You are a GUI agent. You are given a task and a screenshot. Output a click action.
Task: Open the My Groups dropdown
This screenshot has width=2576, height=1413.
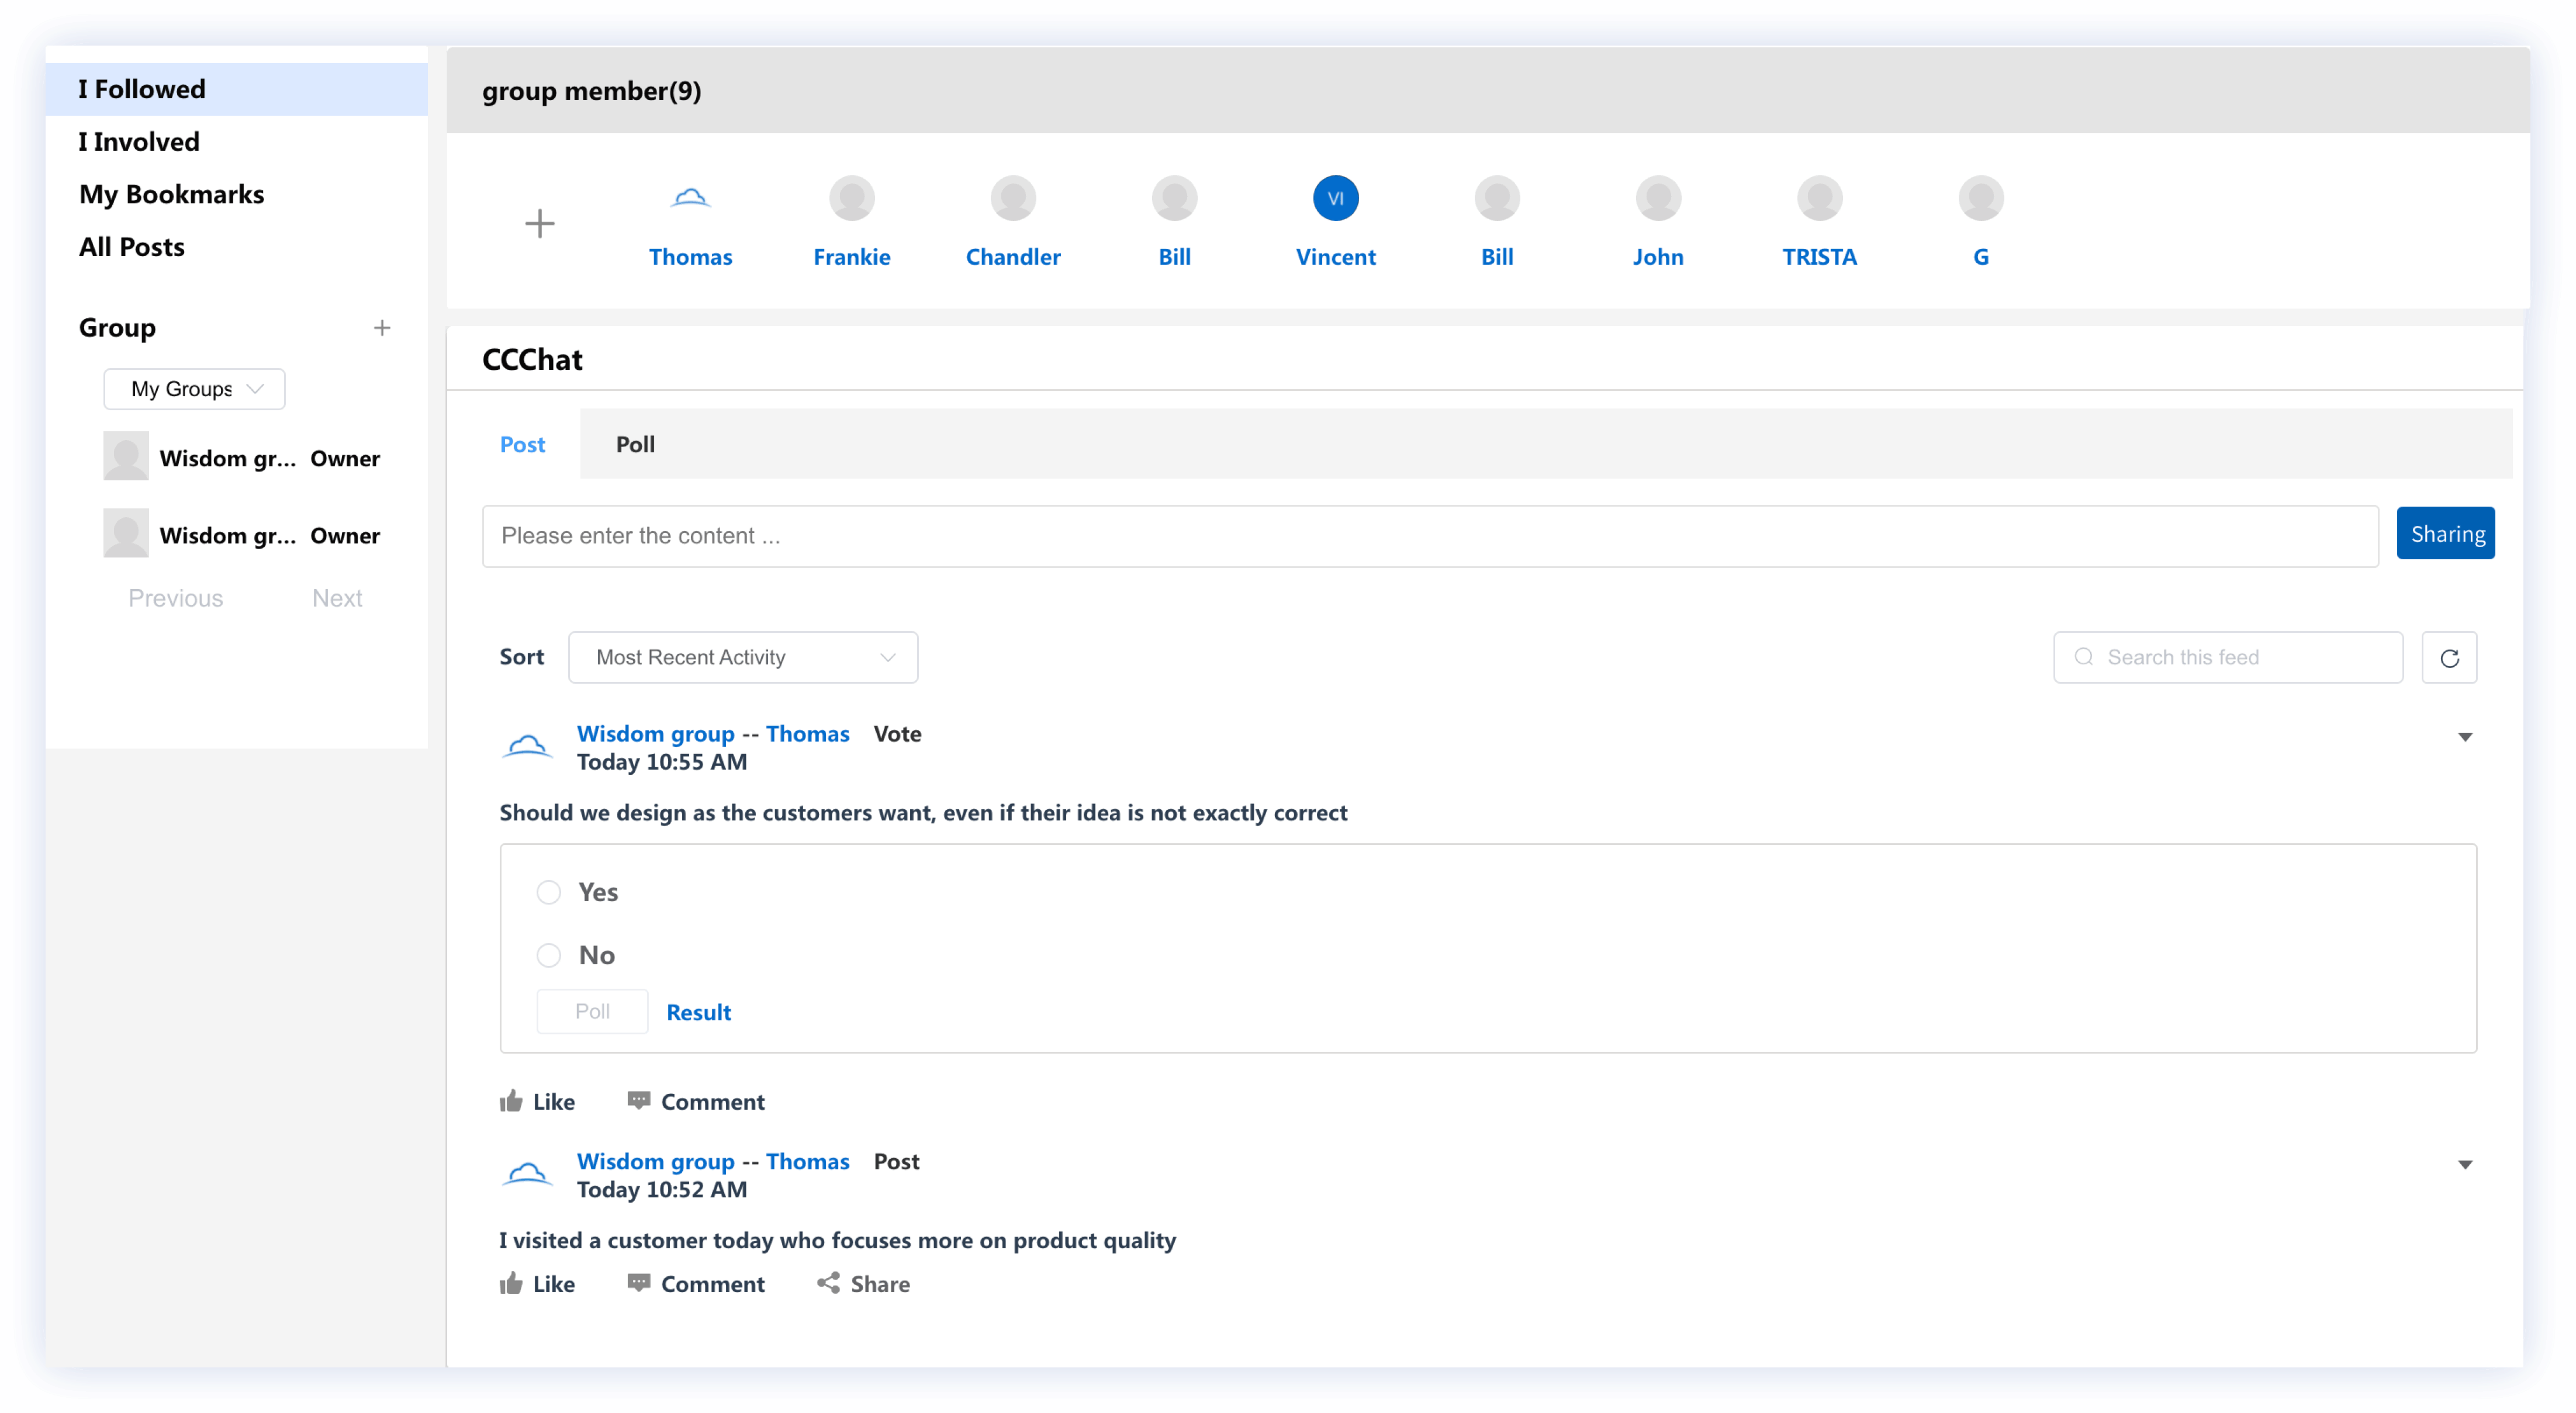[194, 389]
